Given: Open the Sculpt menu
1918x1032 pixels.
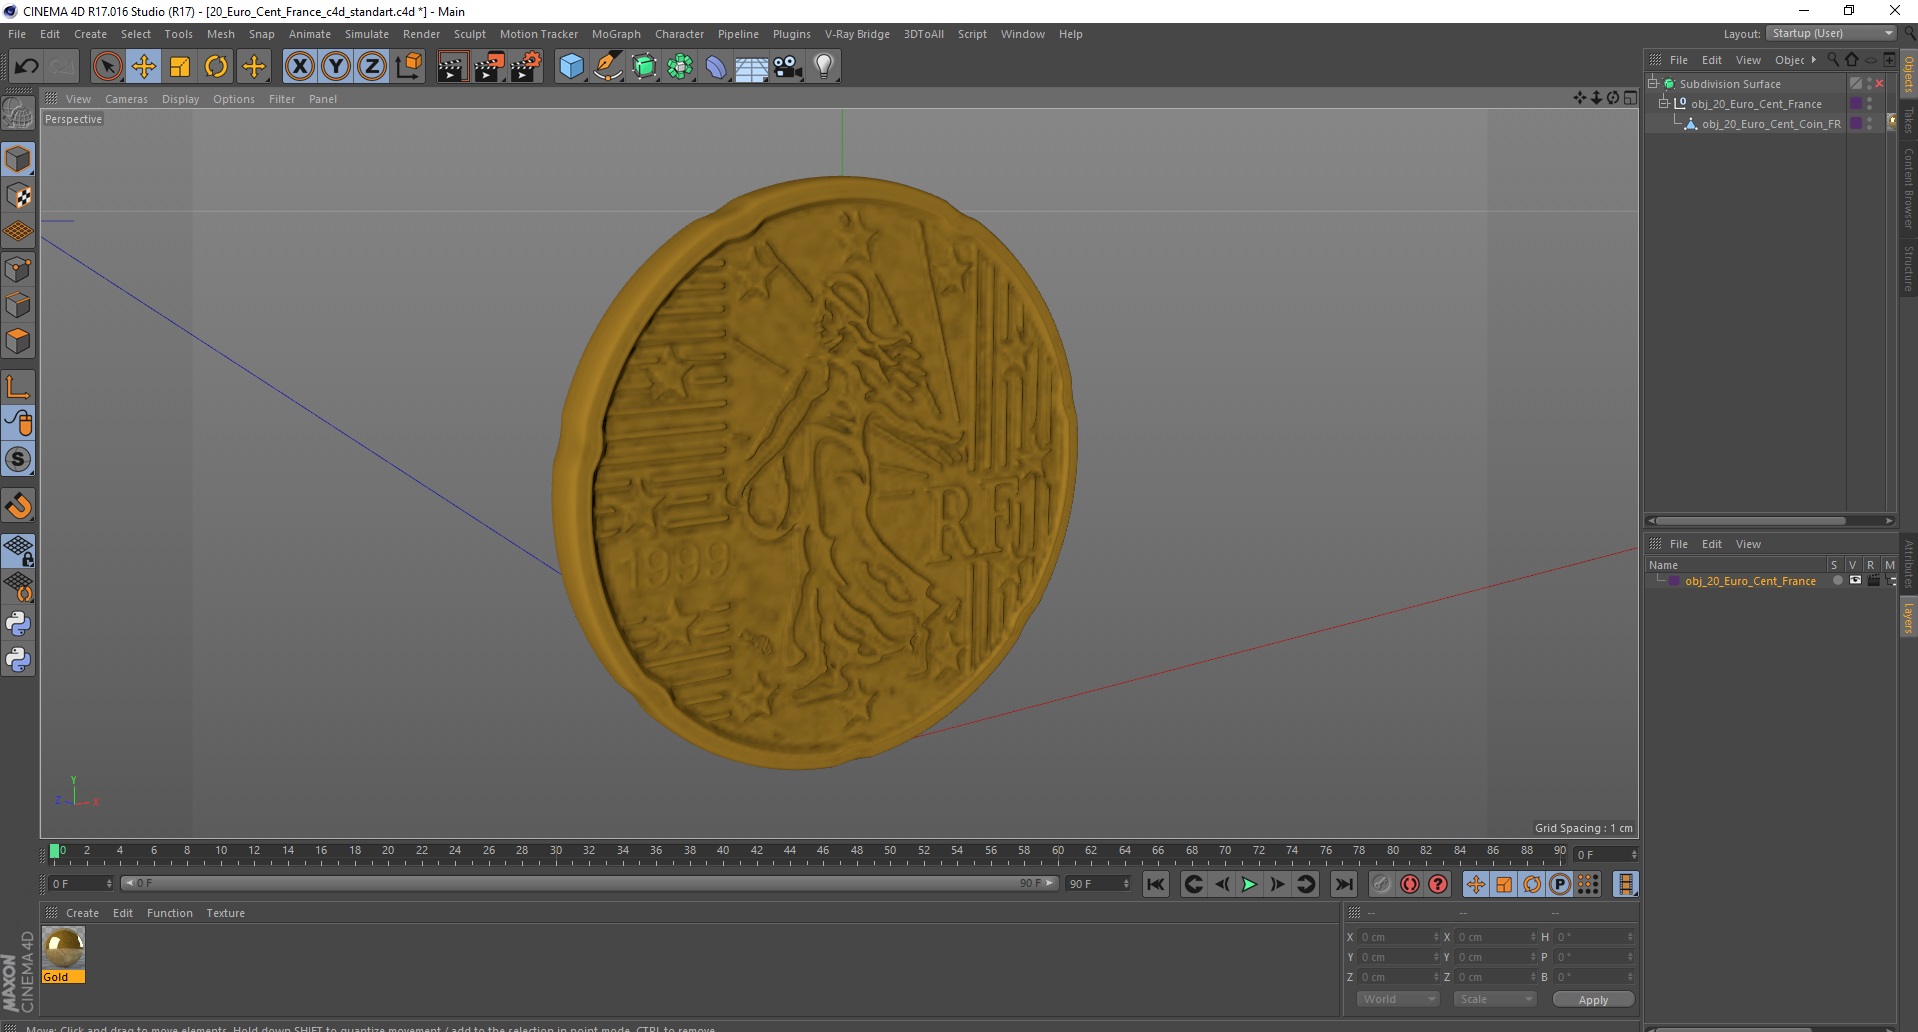Looking at the screenshot, I should tap(470, 34).
